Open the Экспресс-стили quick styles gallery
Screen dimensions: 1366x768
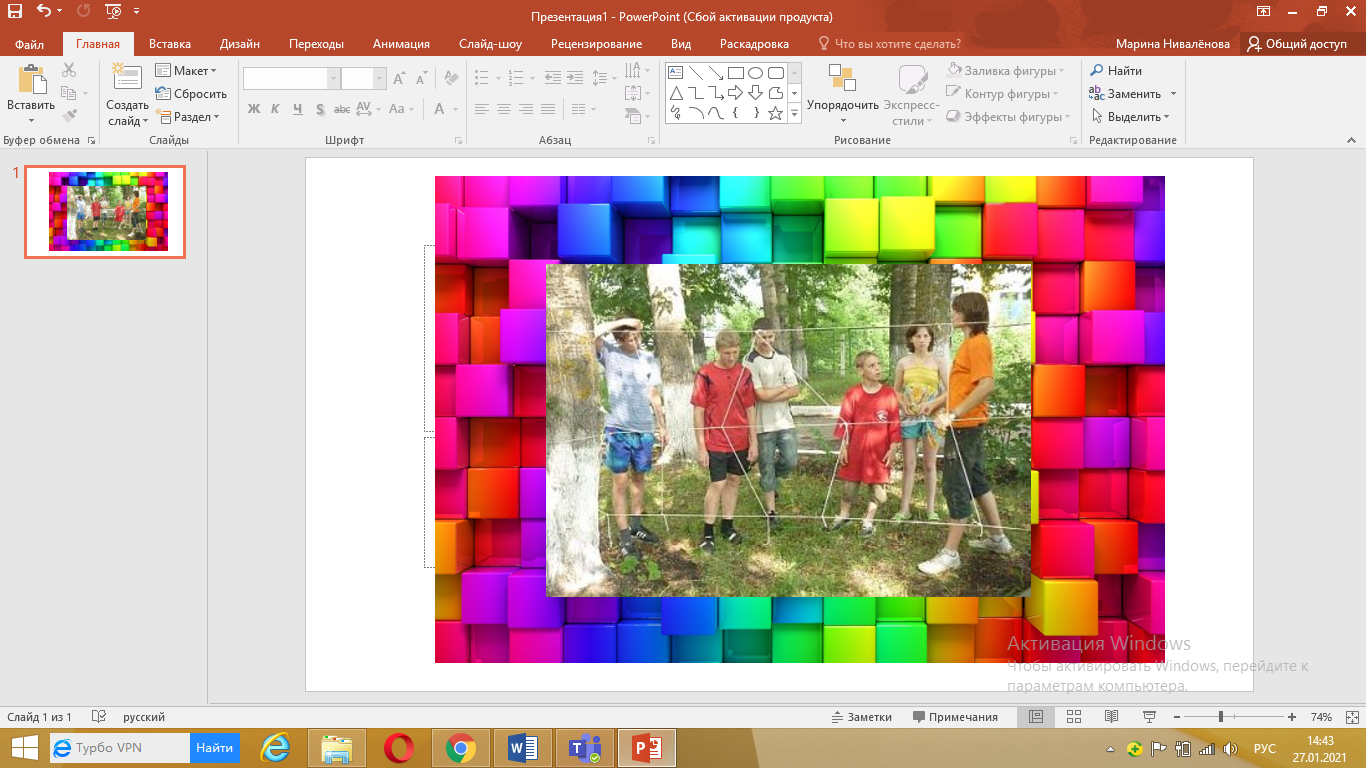pyautogui.click(x=911, y=96)
